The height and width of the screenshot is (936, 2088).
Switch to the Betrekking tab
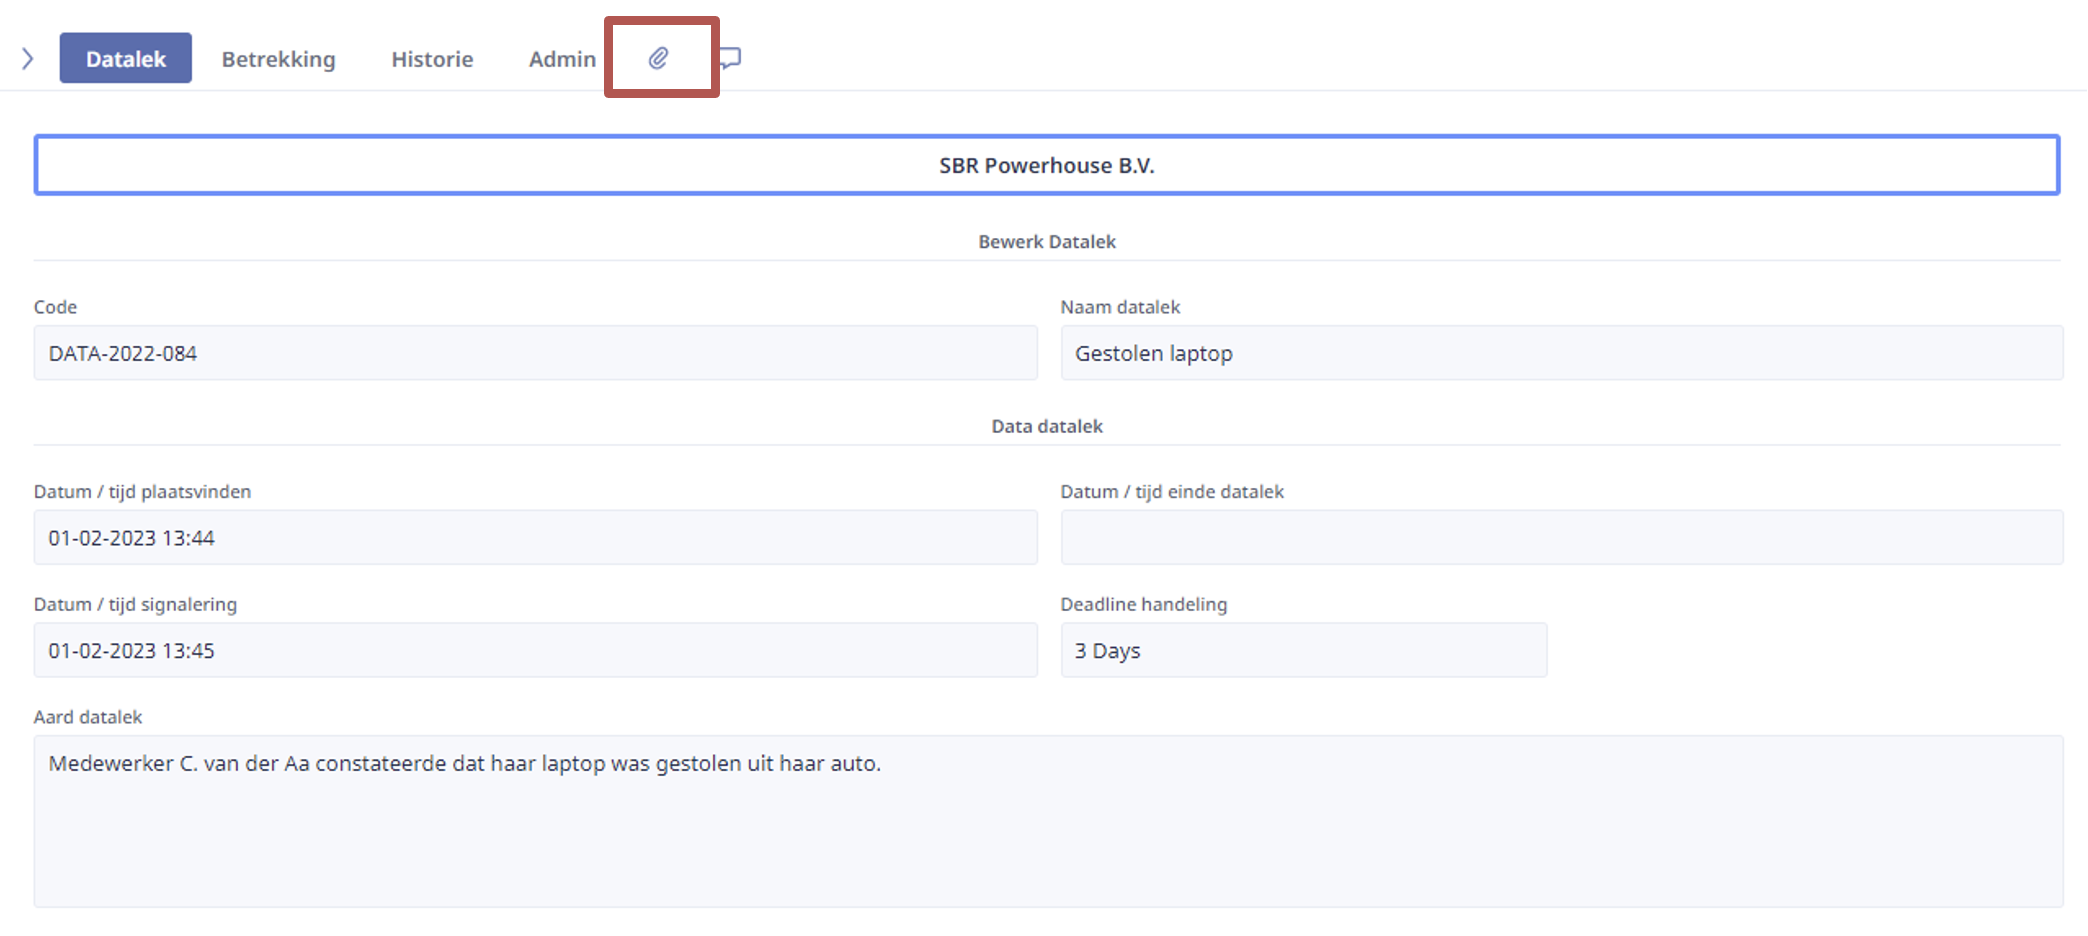(x=279, y=58)
